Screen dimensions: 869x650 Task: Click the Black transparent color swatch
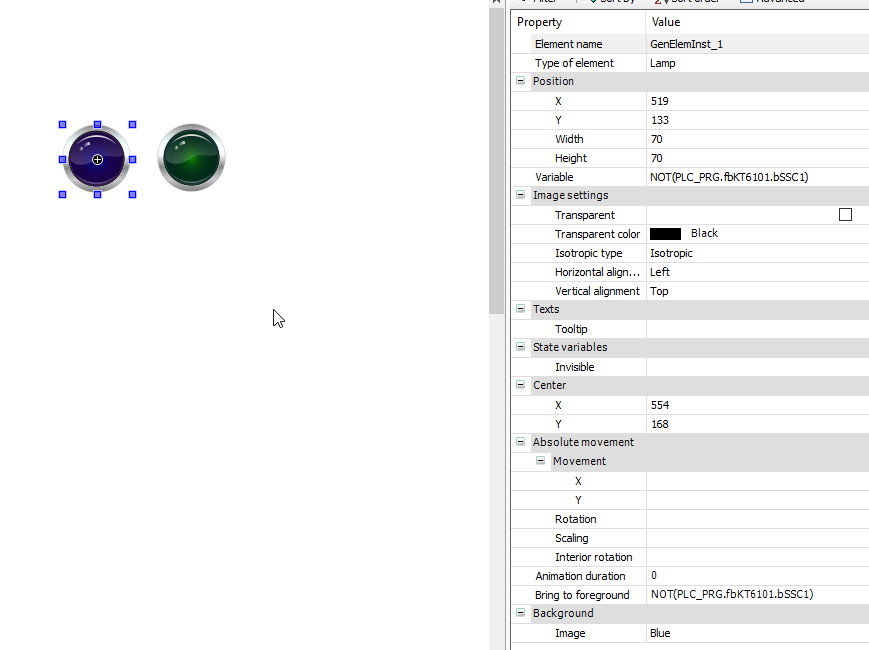665,233
